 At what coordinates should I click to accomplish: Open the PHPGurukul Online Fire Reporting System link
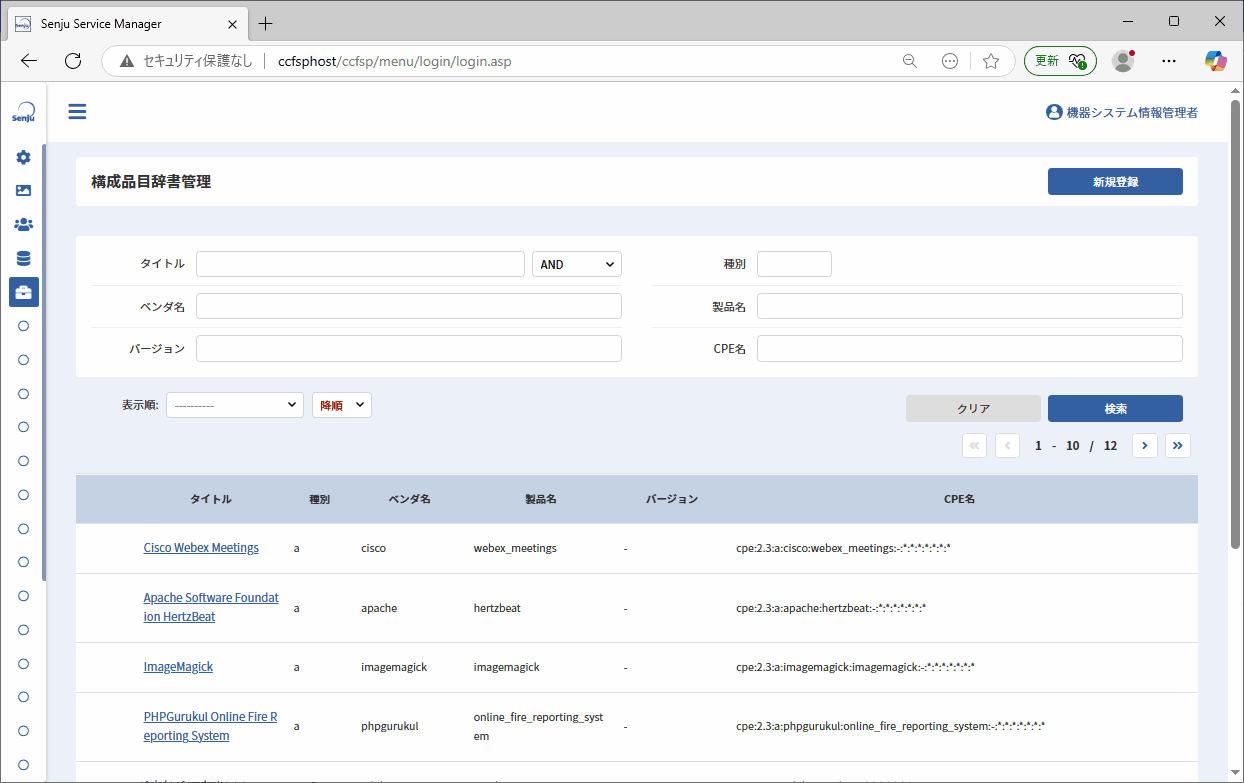click(x=210, y=726)
